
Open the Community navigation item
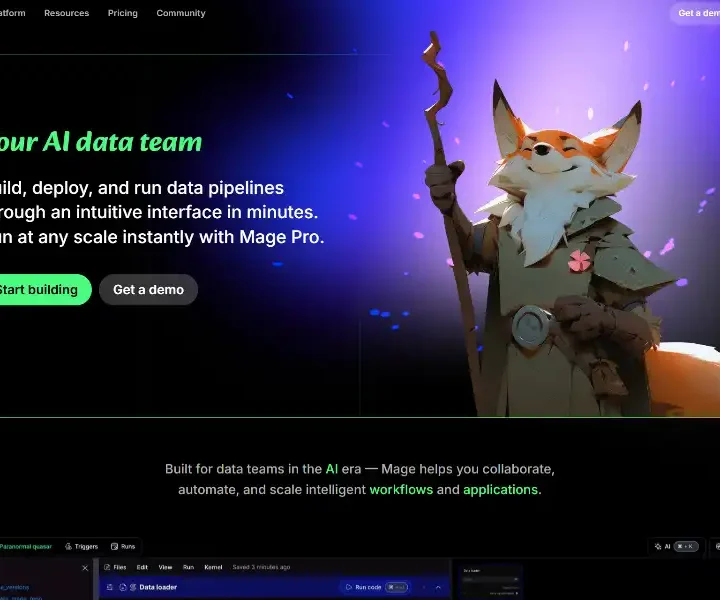coord(181,13)
